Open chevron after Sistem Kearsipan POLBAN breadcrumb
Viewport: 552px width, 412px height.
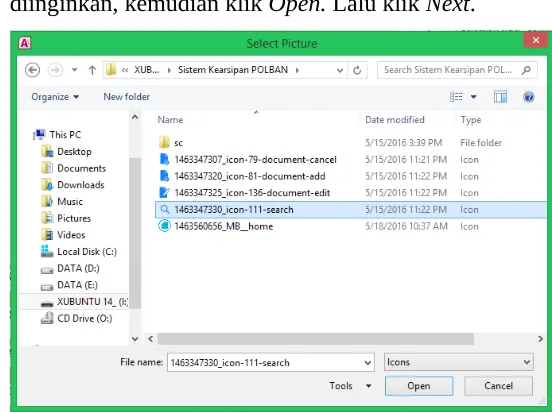pyautogui.click(x=297, y=70)
